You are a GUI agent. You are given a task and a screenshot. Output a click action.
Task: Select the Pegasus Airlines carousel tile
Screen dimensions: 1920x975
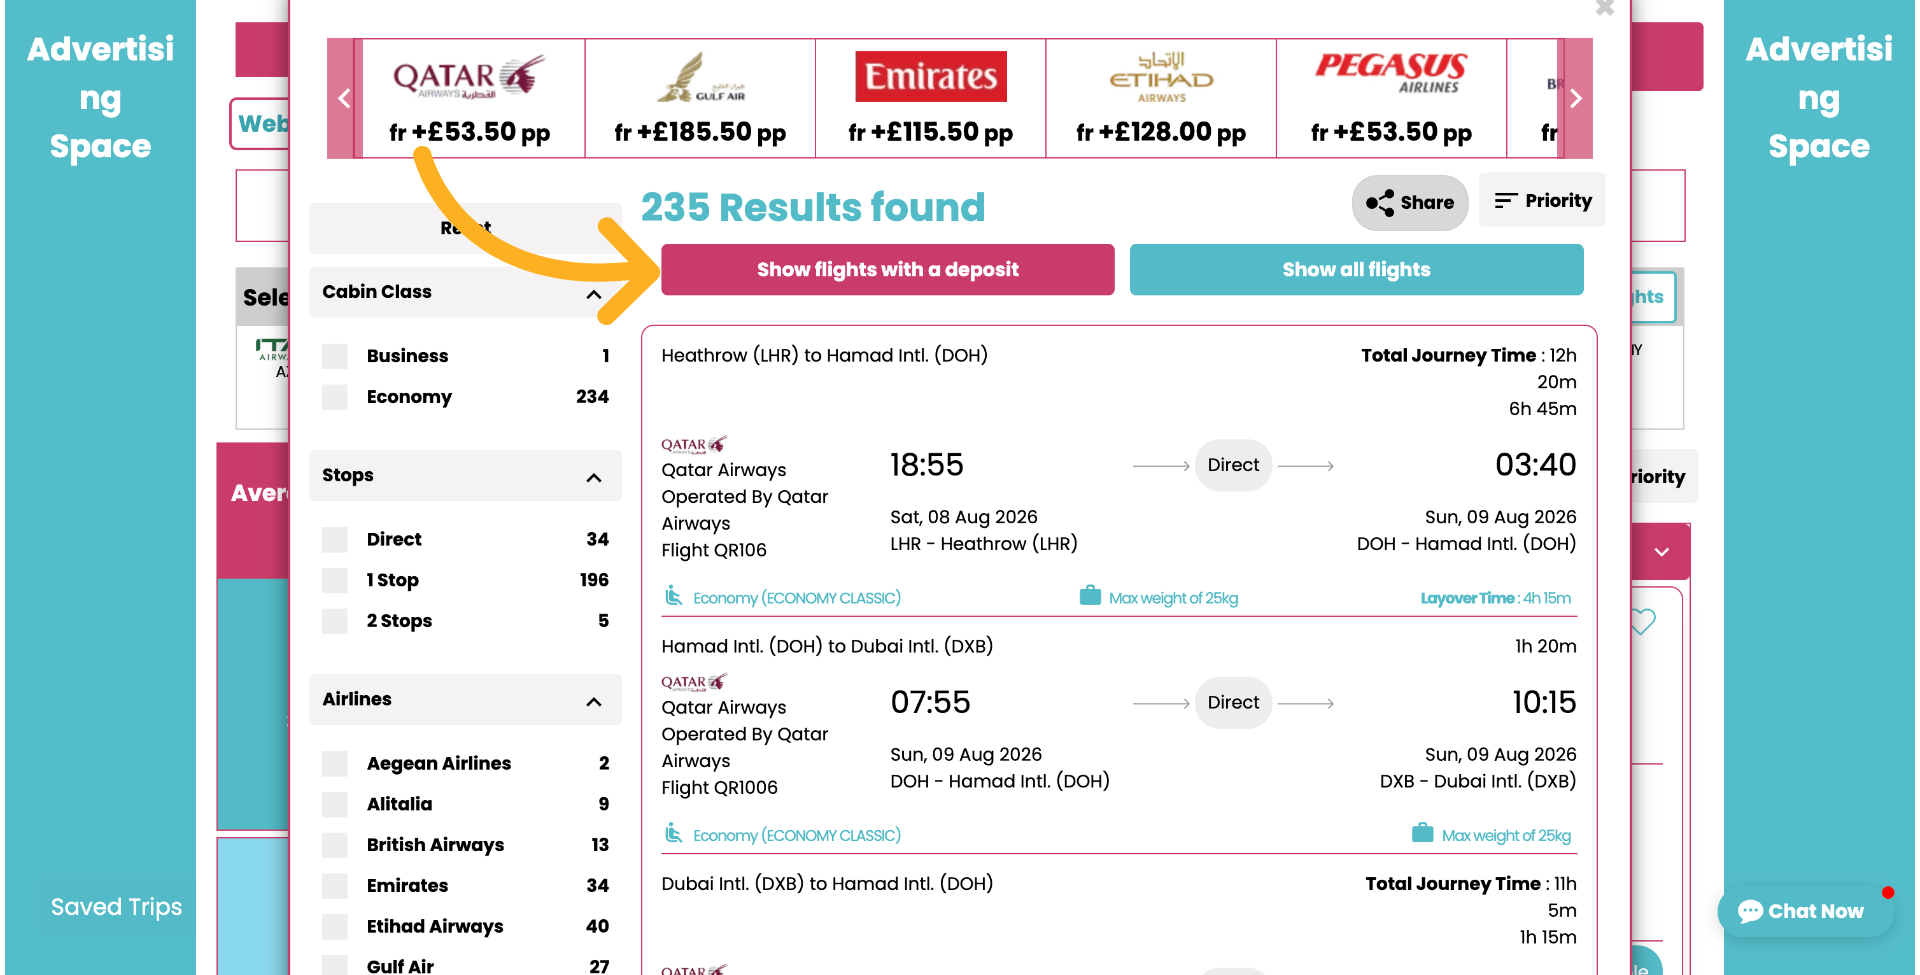(1391, 97)
